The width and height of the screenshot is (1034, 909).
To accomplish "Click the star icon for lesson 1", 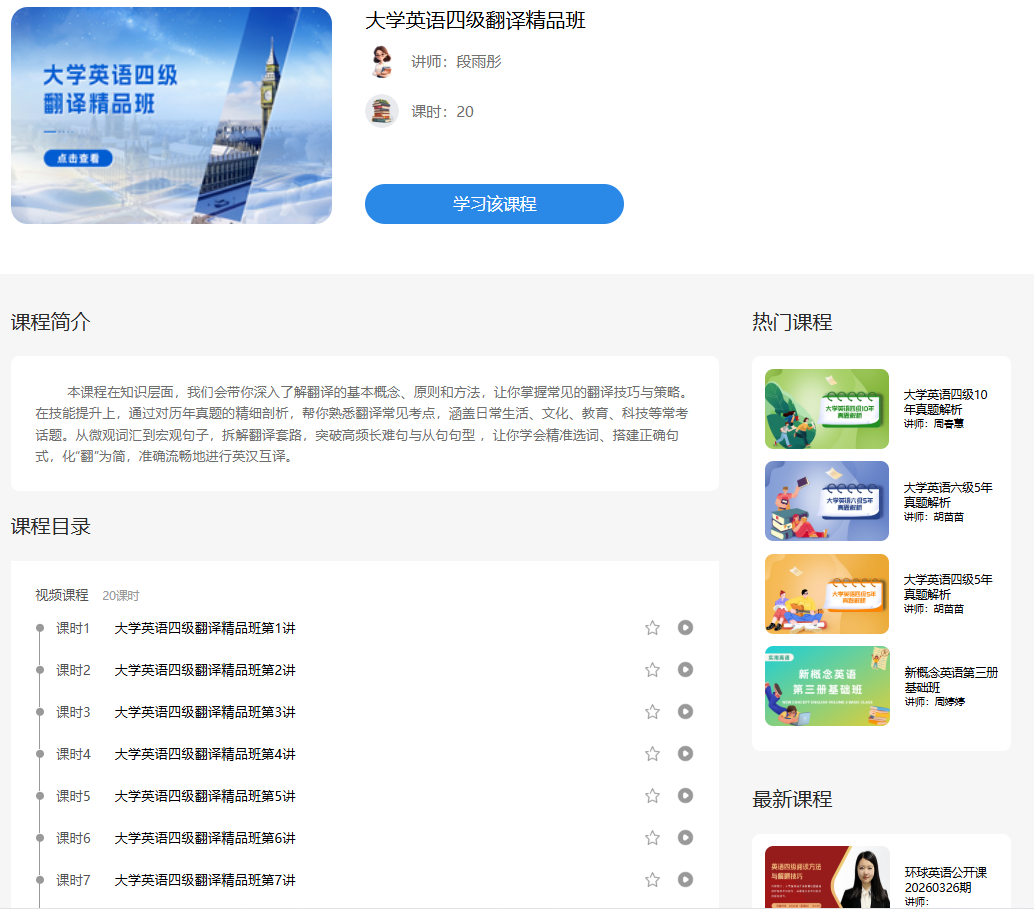I will coord(652,628).
